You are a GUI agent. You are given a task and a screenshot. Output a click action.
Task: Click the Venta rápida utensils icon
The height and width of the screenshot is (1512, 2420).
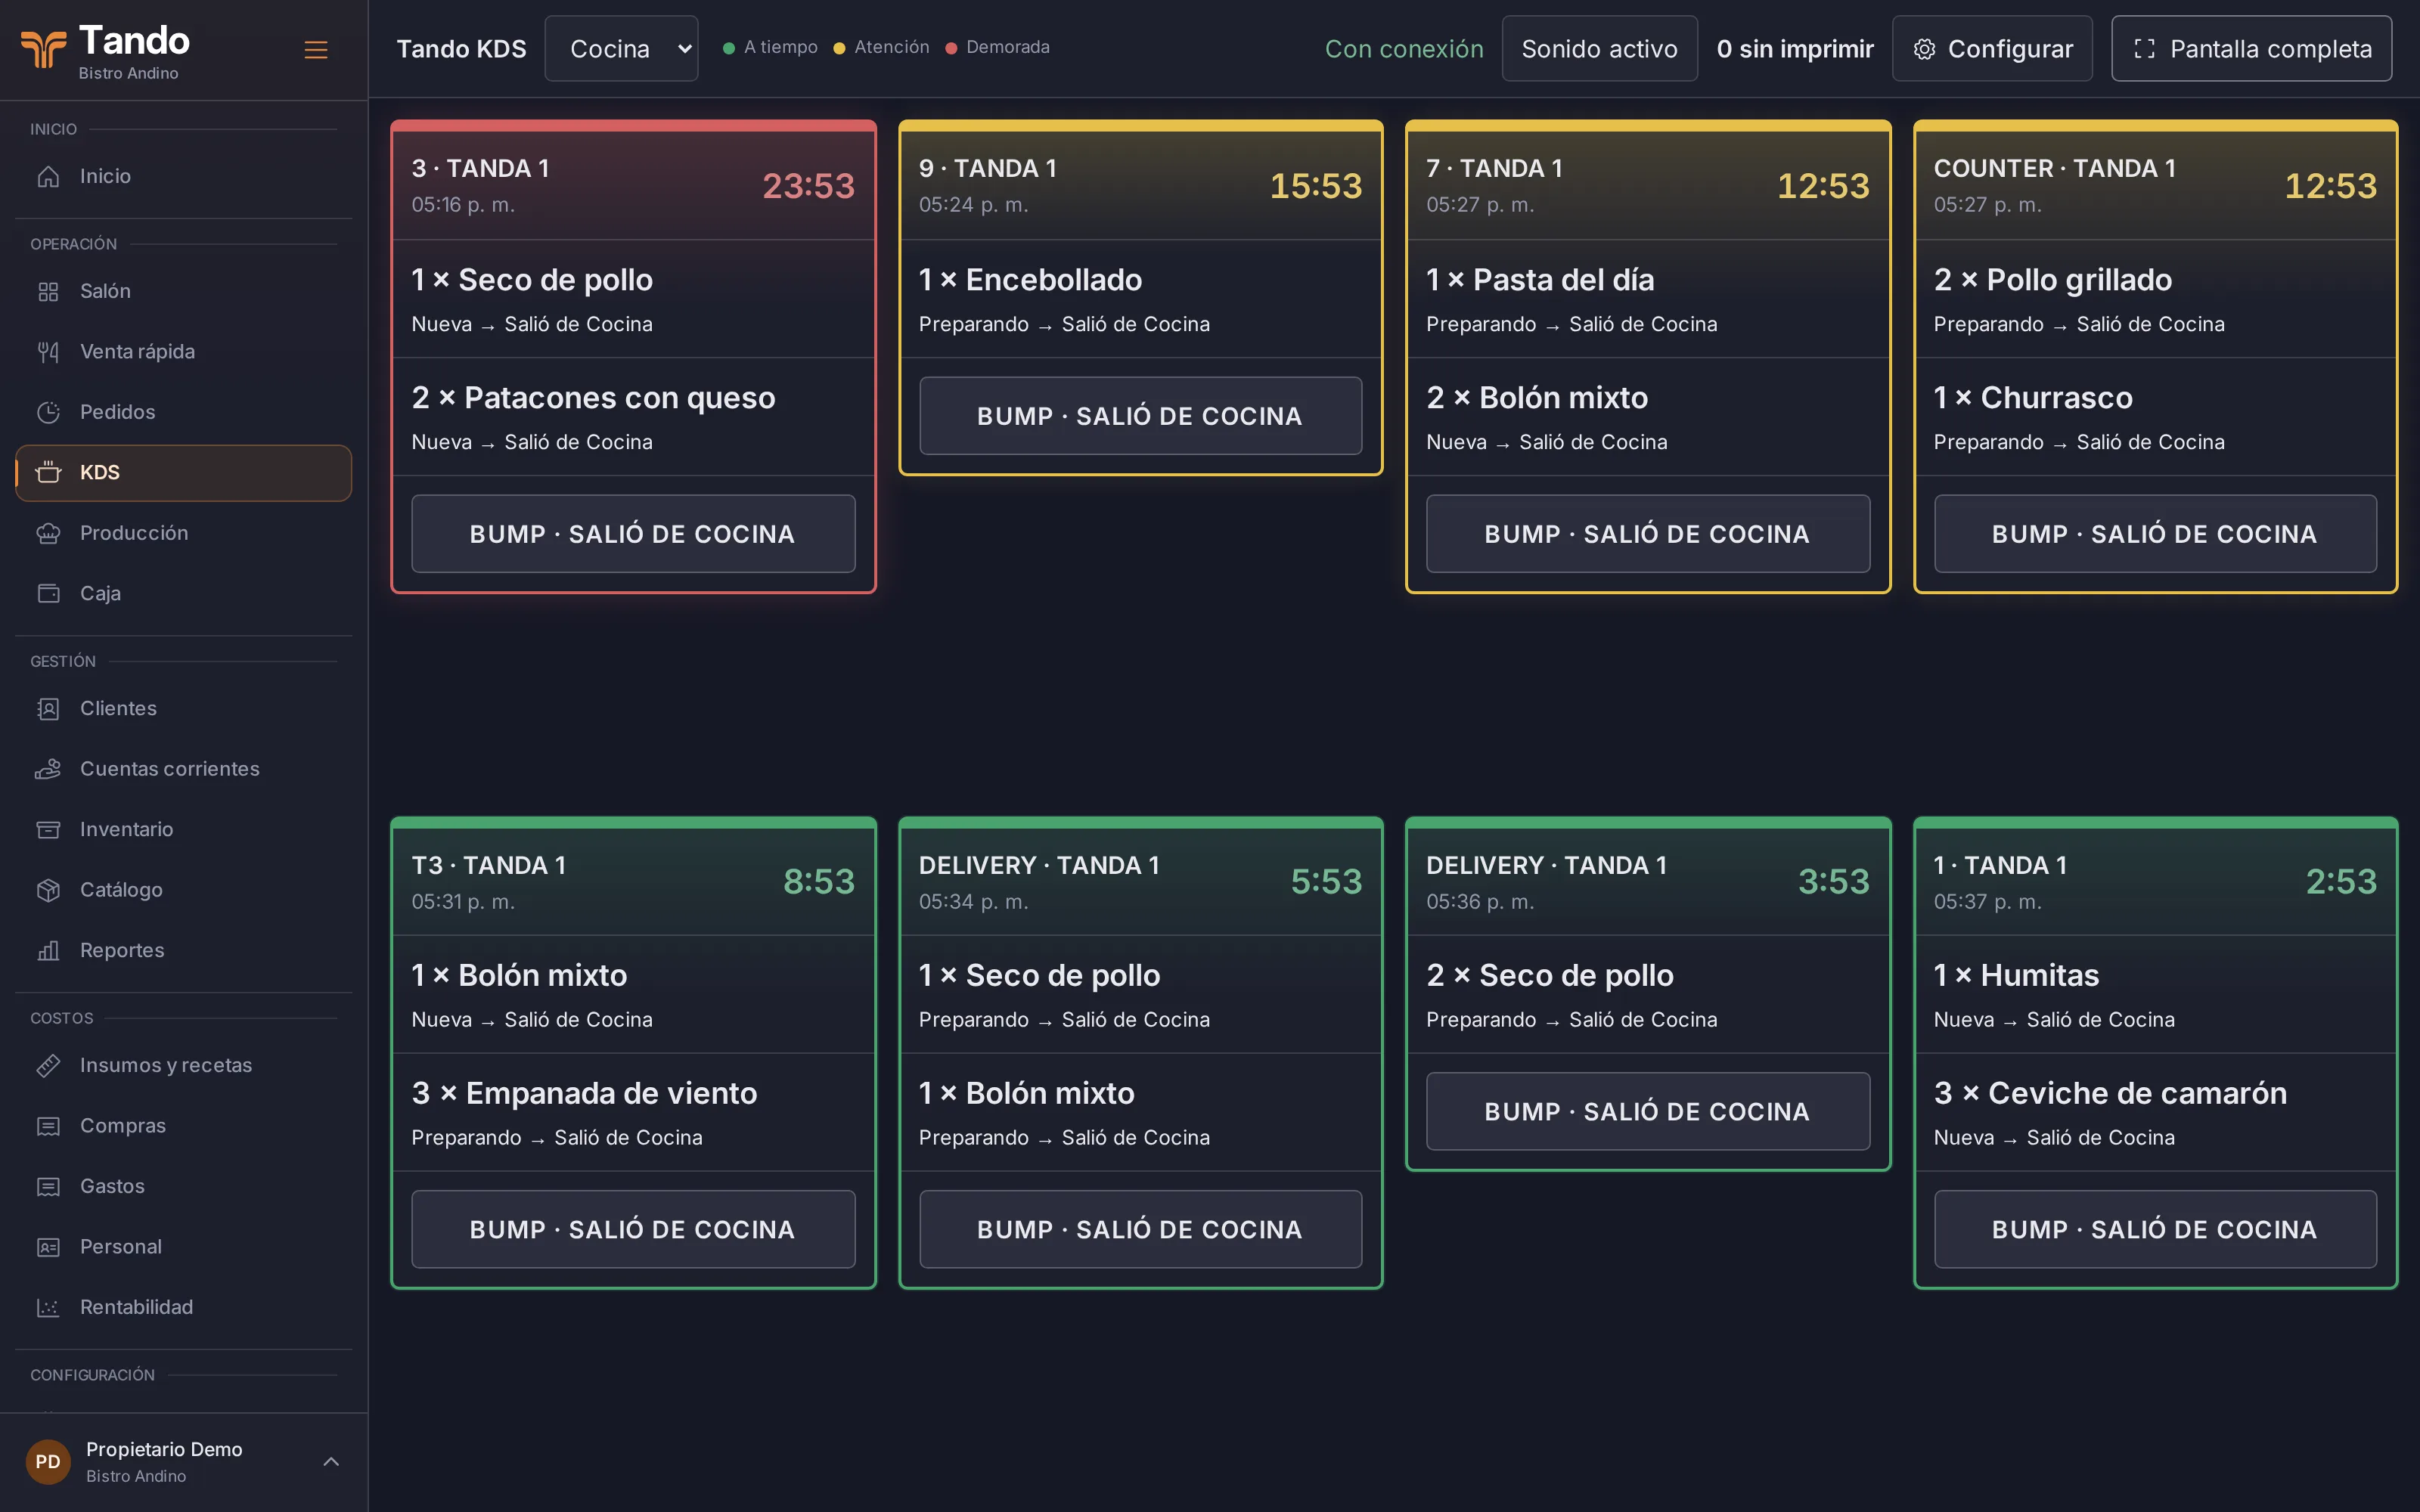[48, 351]
